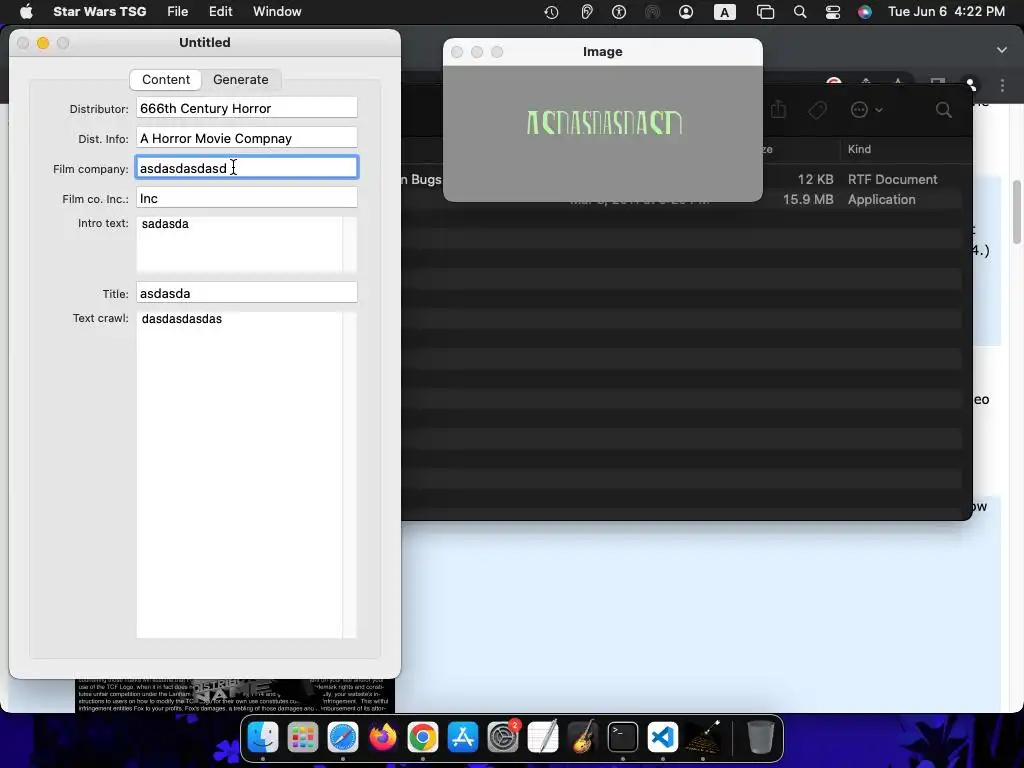1024x768 pixels.
Task: Click the Film co. Inc. field
Action: (x=247, y=198)
